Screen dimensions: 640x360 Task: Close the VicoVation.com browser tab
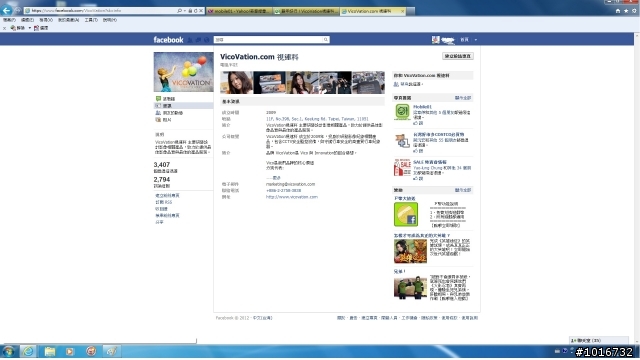tap(402, 11)
